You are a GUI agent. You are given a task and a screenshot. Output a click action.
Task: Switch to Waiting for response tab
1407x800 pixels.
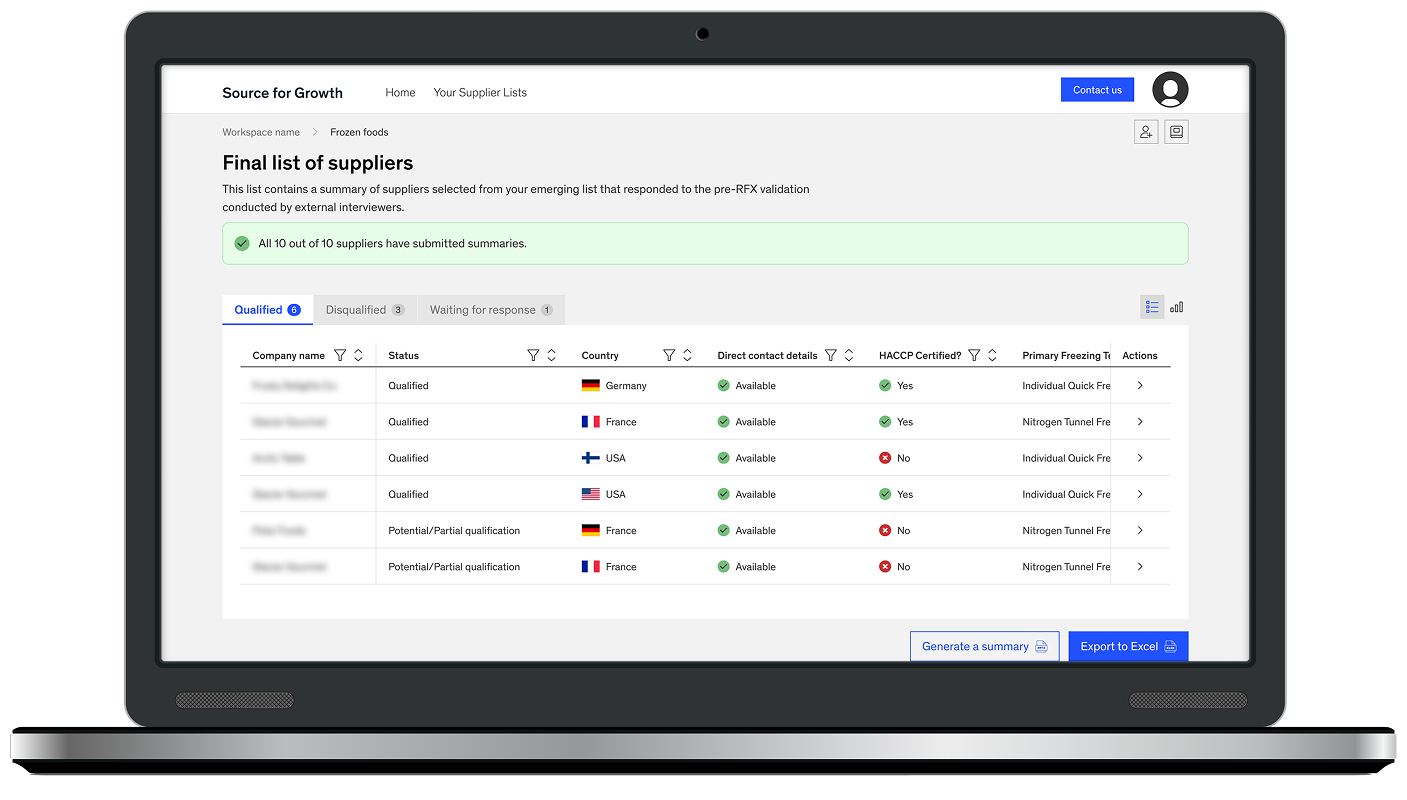coord(490,310)
